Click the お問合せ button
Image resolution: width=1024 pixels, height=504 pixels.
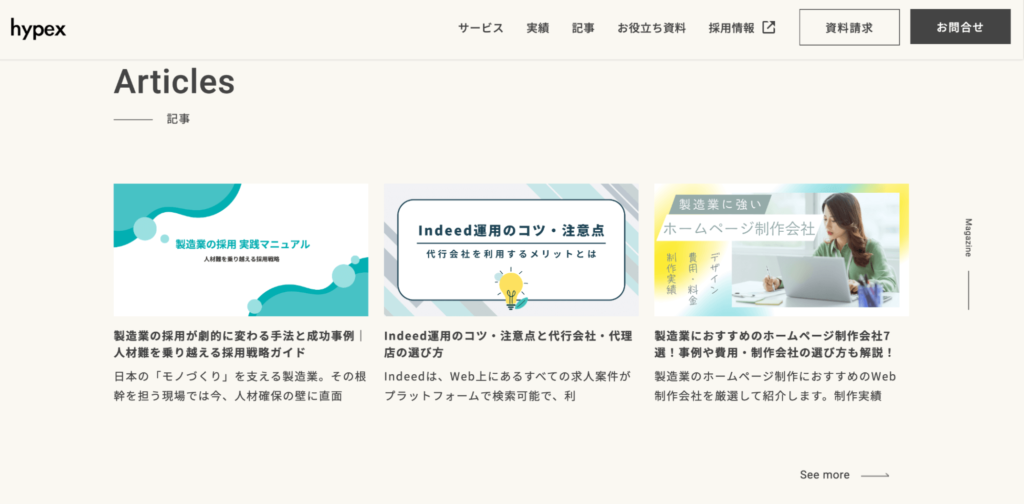click(x=960, y=27)
